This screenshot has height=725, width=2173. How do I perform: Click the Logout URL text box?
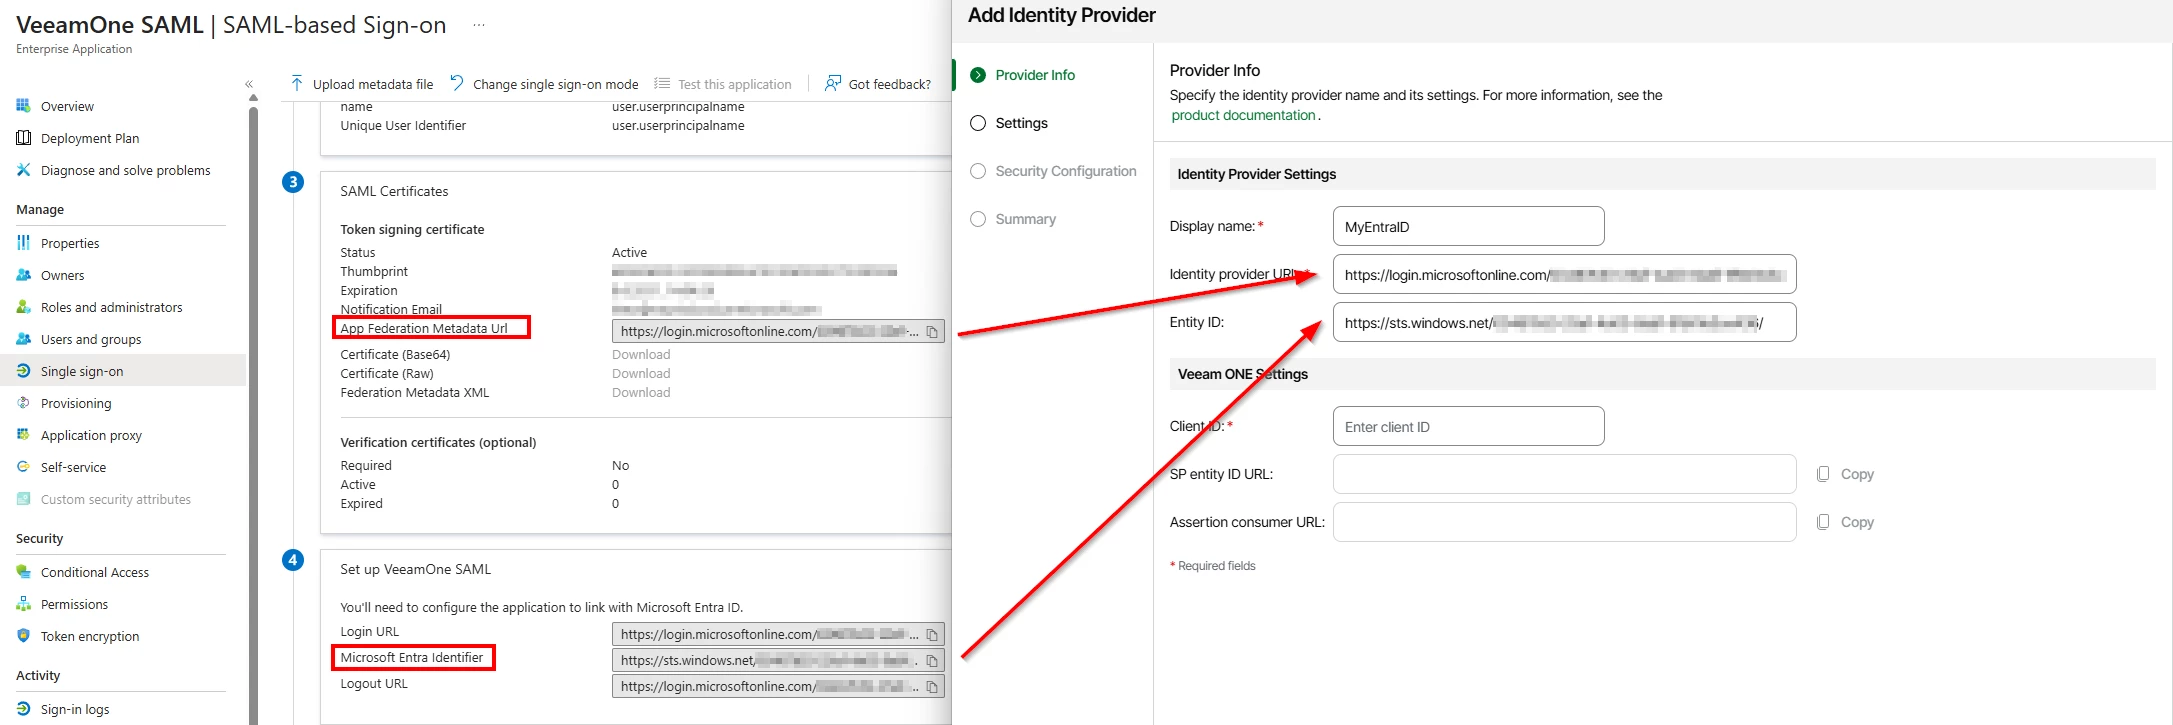click(778, 686)
